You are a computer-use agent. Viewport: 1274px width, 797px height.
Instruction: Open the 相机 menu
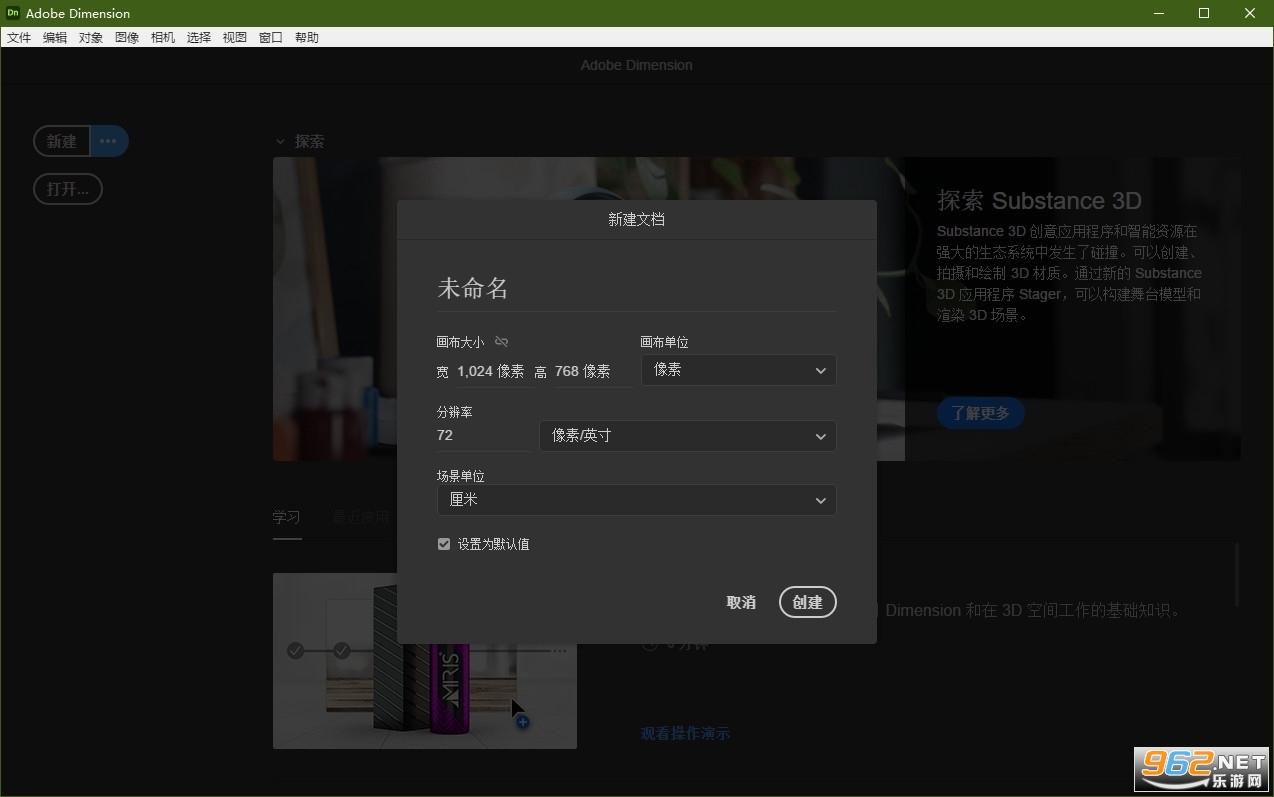(x=163, y=38)
